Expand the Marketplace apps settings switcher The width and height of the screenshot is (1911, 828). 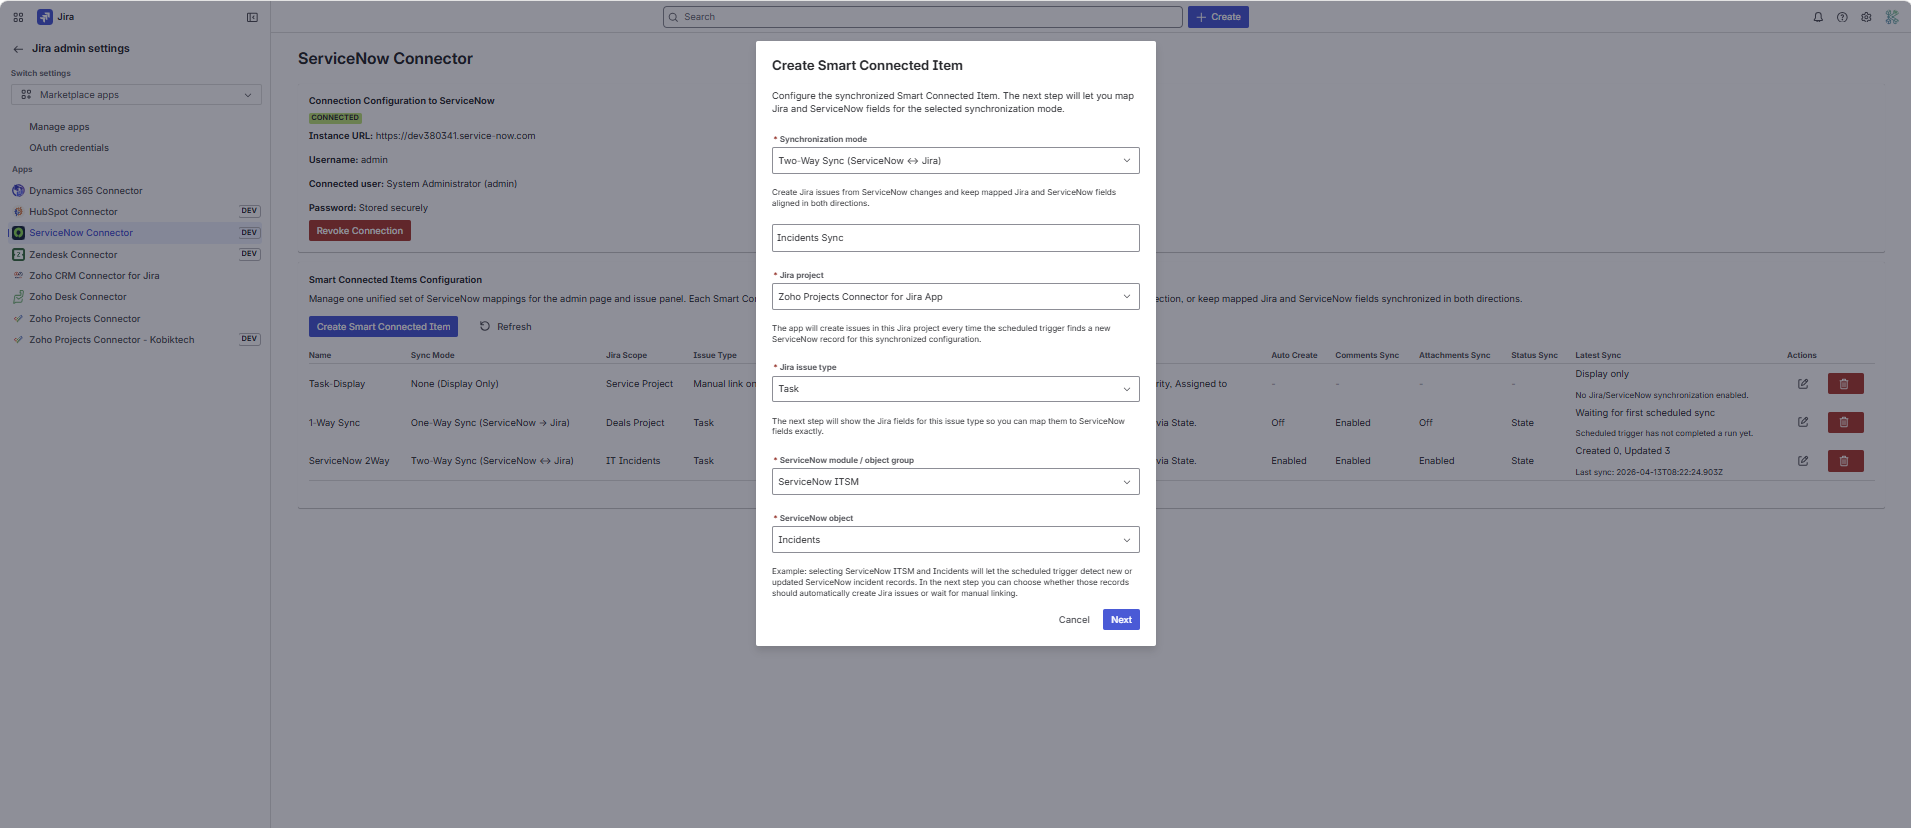tap(136, 95)
